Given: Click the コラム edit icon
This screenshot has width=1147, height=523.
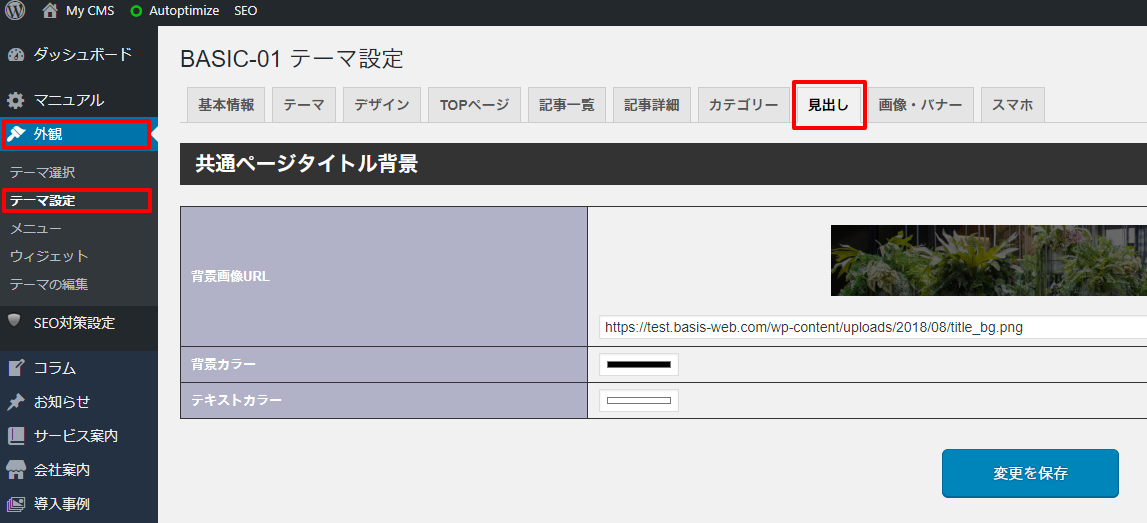Looking at the screenshot, I should [15, 368].
